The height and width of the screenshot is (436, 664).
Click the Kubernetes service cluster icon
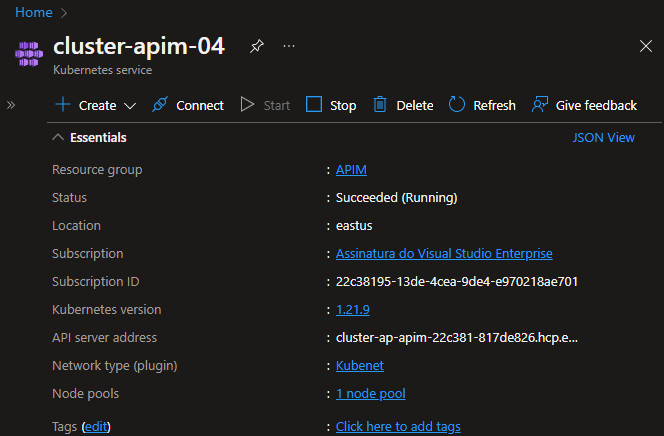(29, 54)
